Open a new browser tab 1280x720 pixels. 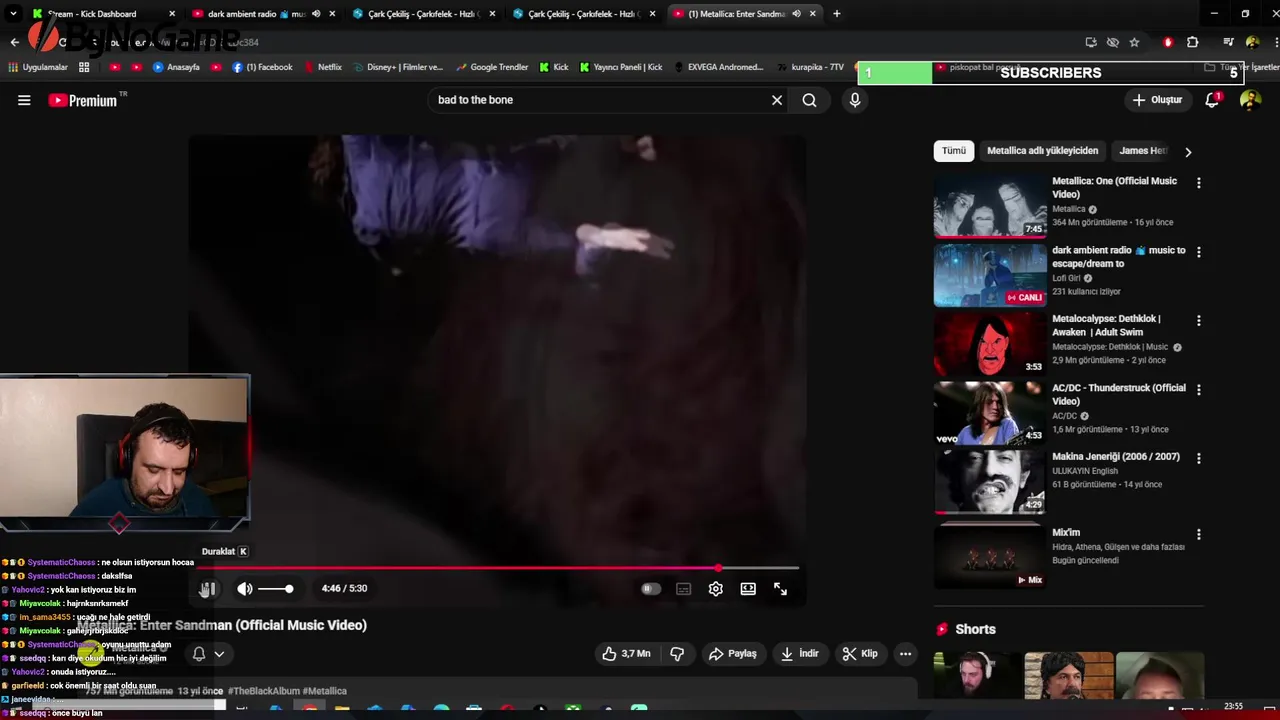(837, 14)
